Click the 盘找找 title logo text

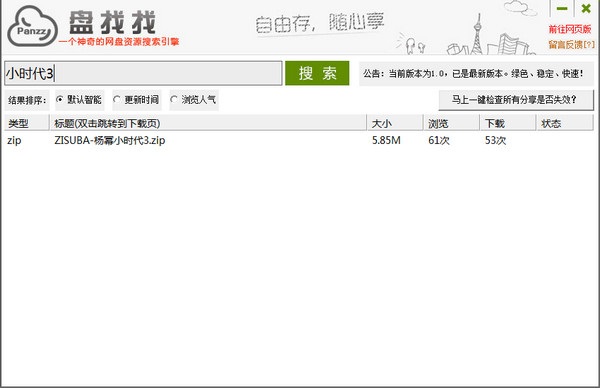[x=112, y=22]
